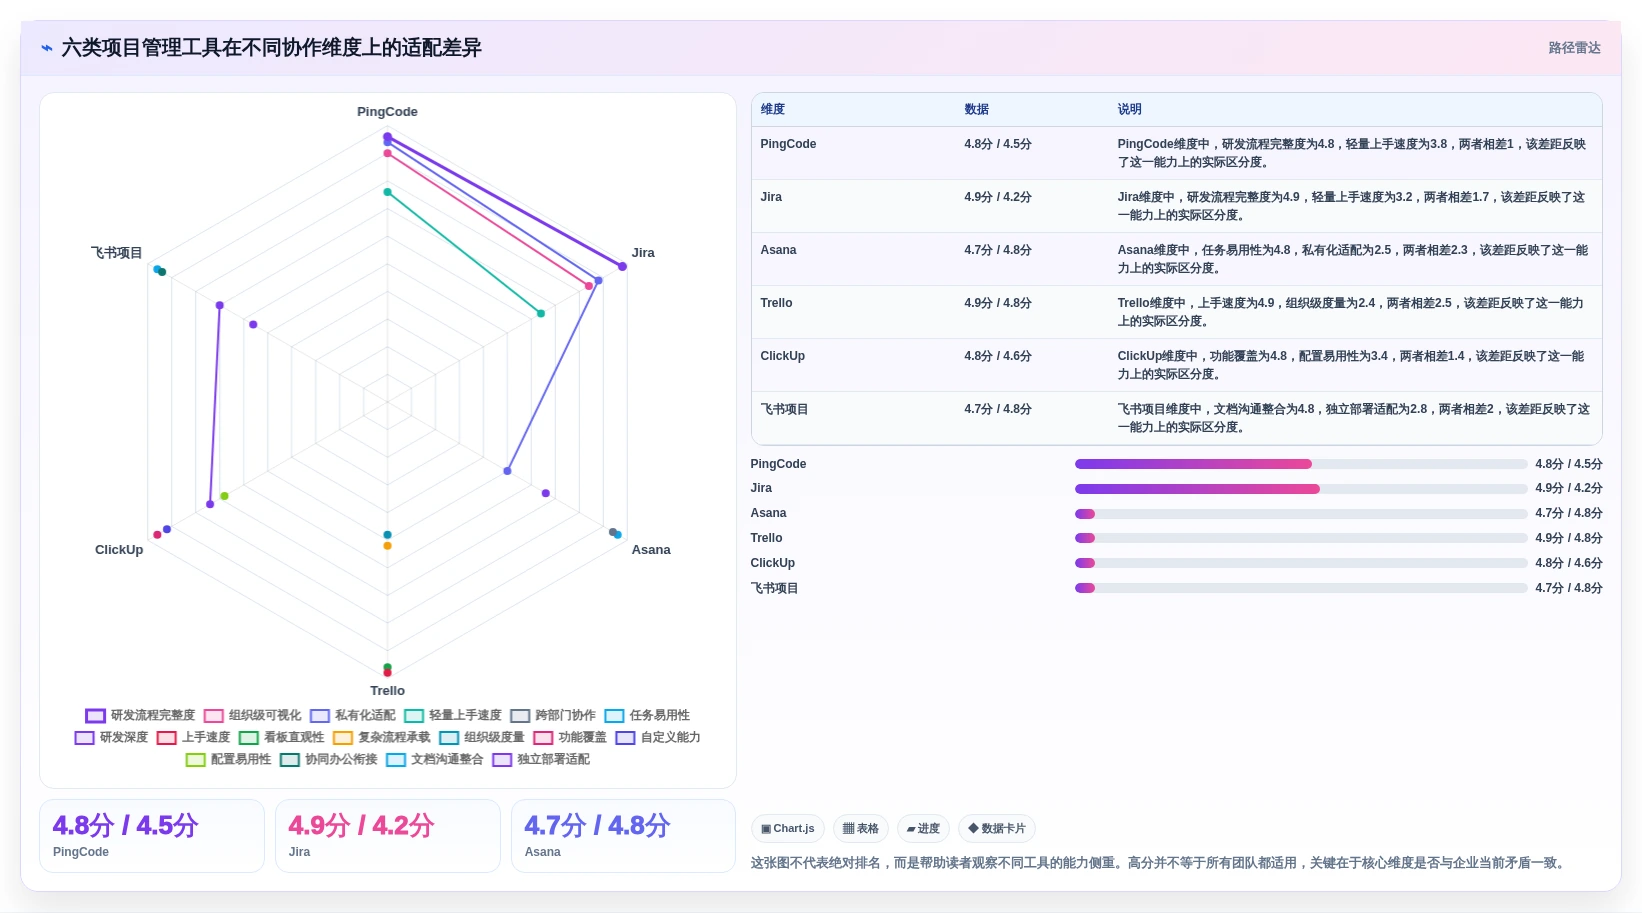This screenshot has height=913, width=1642.
Task: Toggle the 配置易用性 legend entry
Action: click(228, 759)
